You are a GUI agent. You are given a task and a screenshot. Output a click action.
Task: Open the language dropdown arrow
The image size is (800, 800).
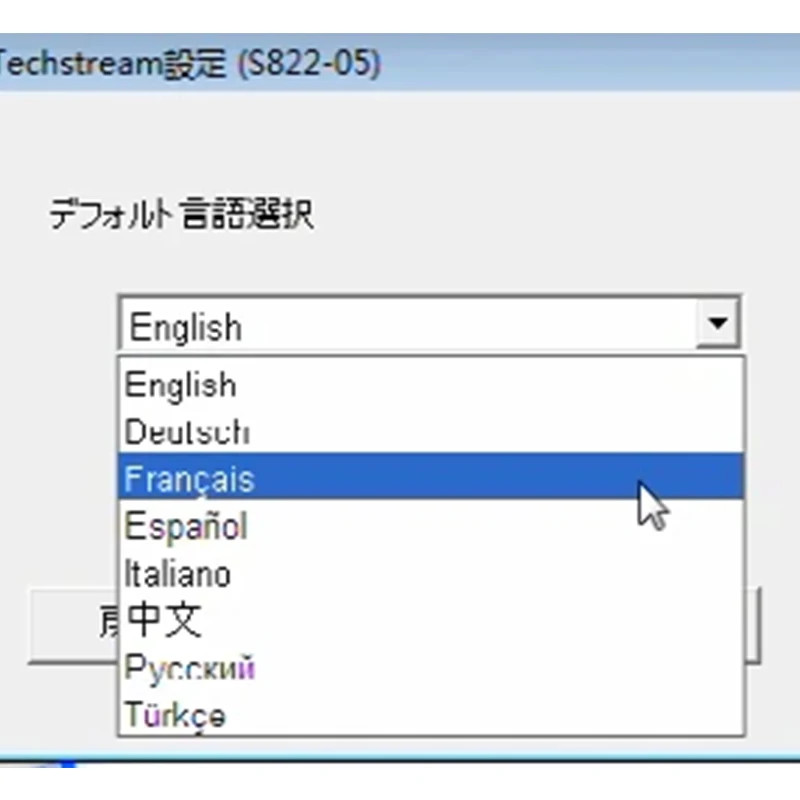click(718, 323)
